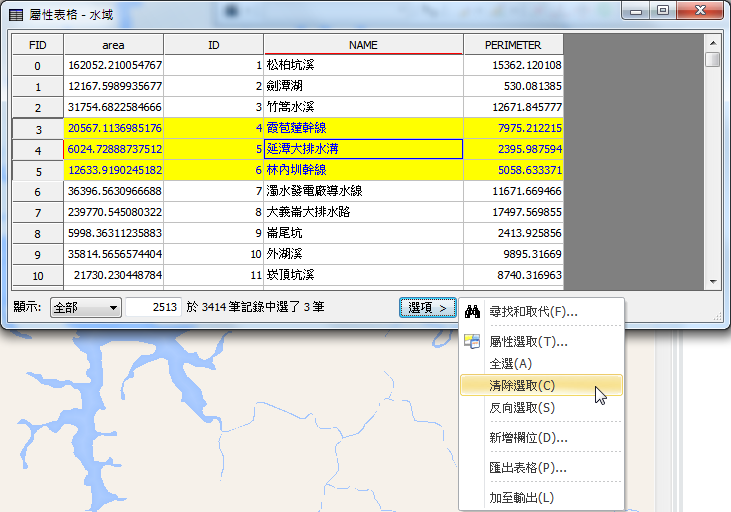Click the cell 林內圳幹線
This screenshot has height=512, width=731.
tap(363, 170)
